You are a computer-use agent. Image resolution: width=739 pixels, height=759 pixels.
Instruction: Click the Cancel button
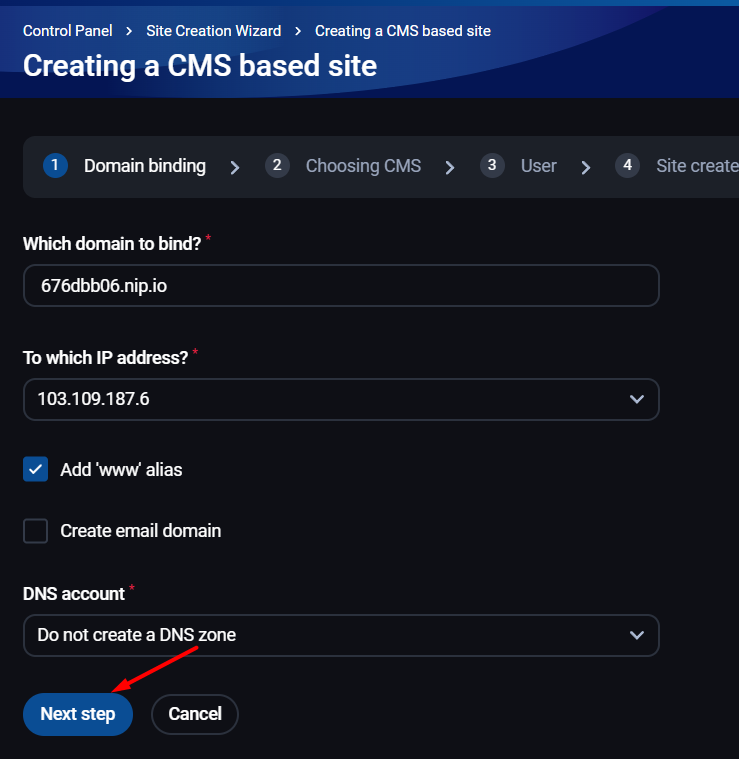195,714
